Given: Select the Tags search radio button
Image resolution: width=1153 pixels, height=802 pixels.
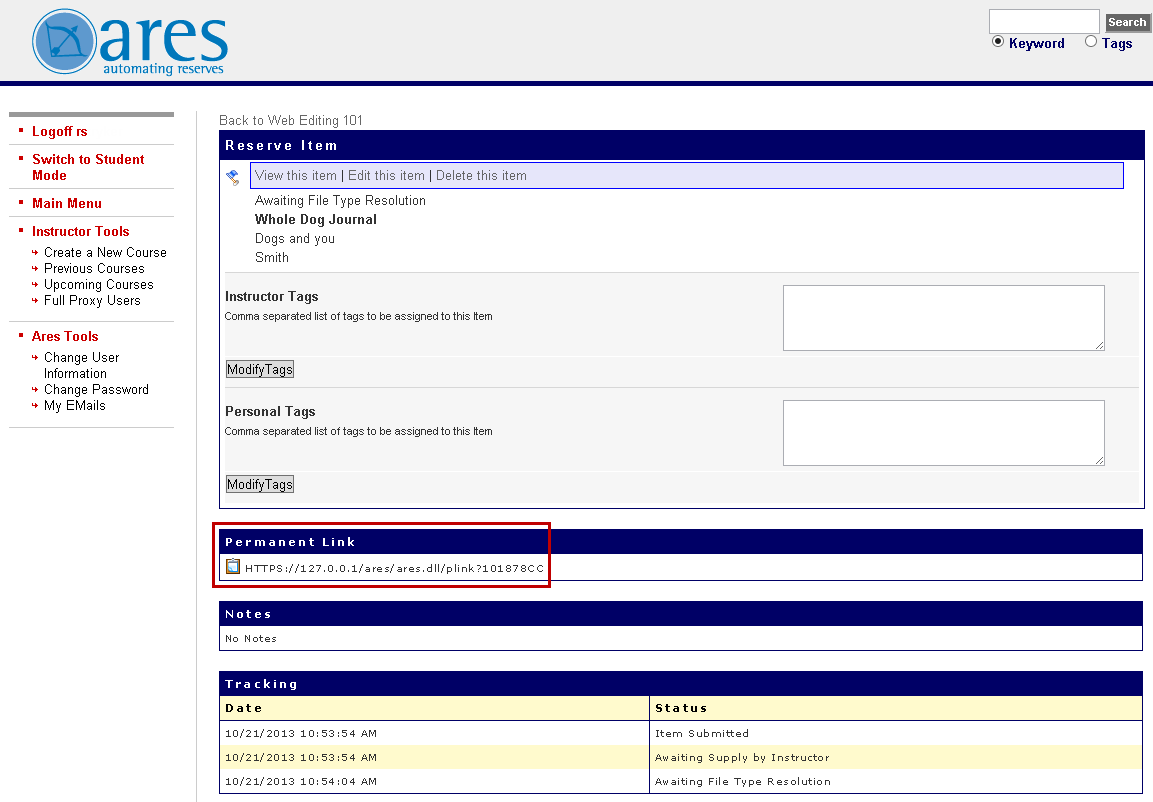Looking at the screenshot, I should pos(1093,42).
